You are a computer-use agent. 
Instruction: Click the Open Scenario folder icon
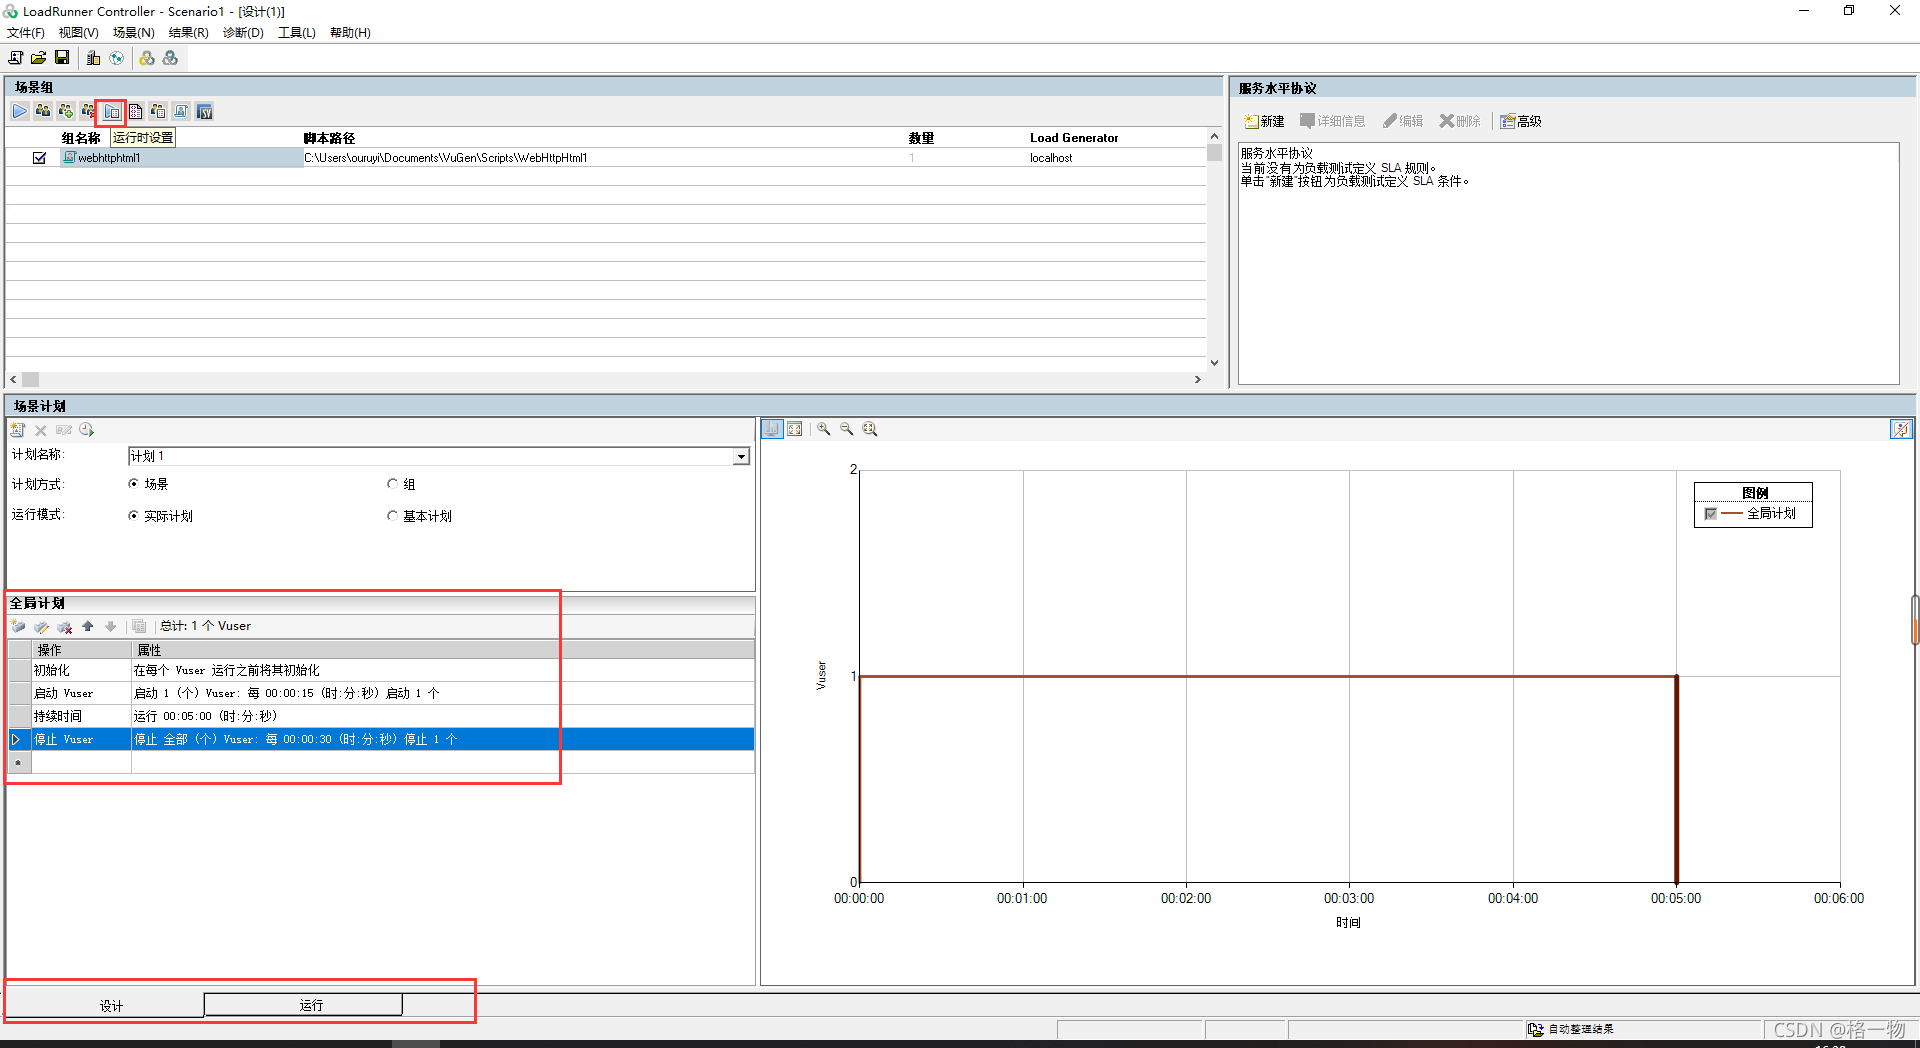[39, 58]
